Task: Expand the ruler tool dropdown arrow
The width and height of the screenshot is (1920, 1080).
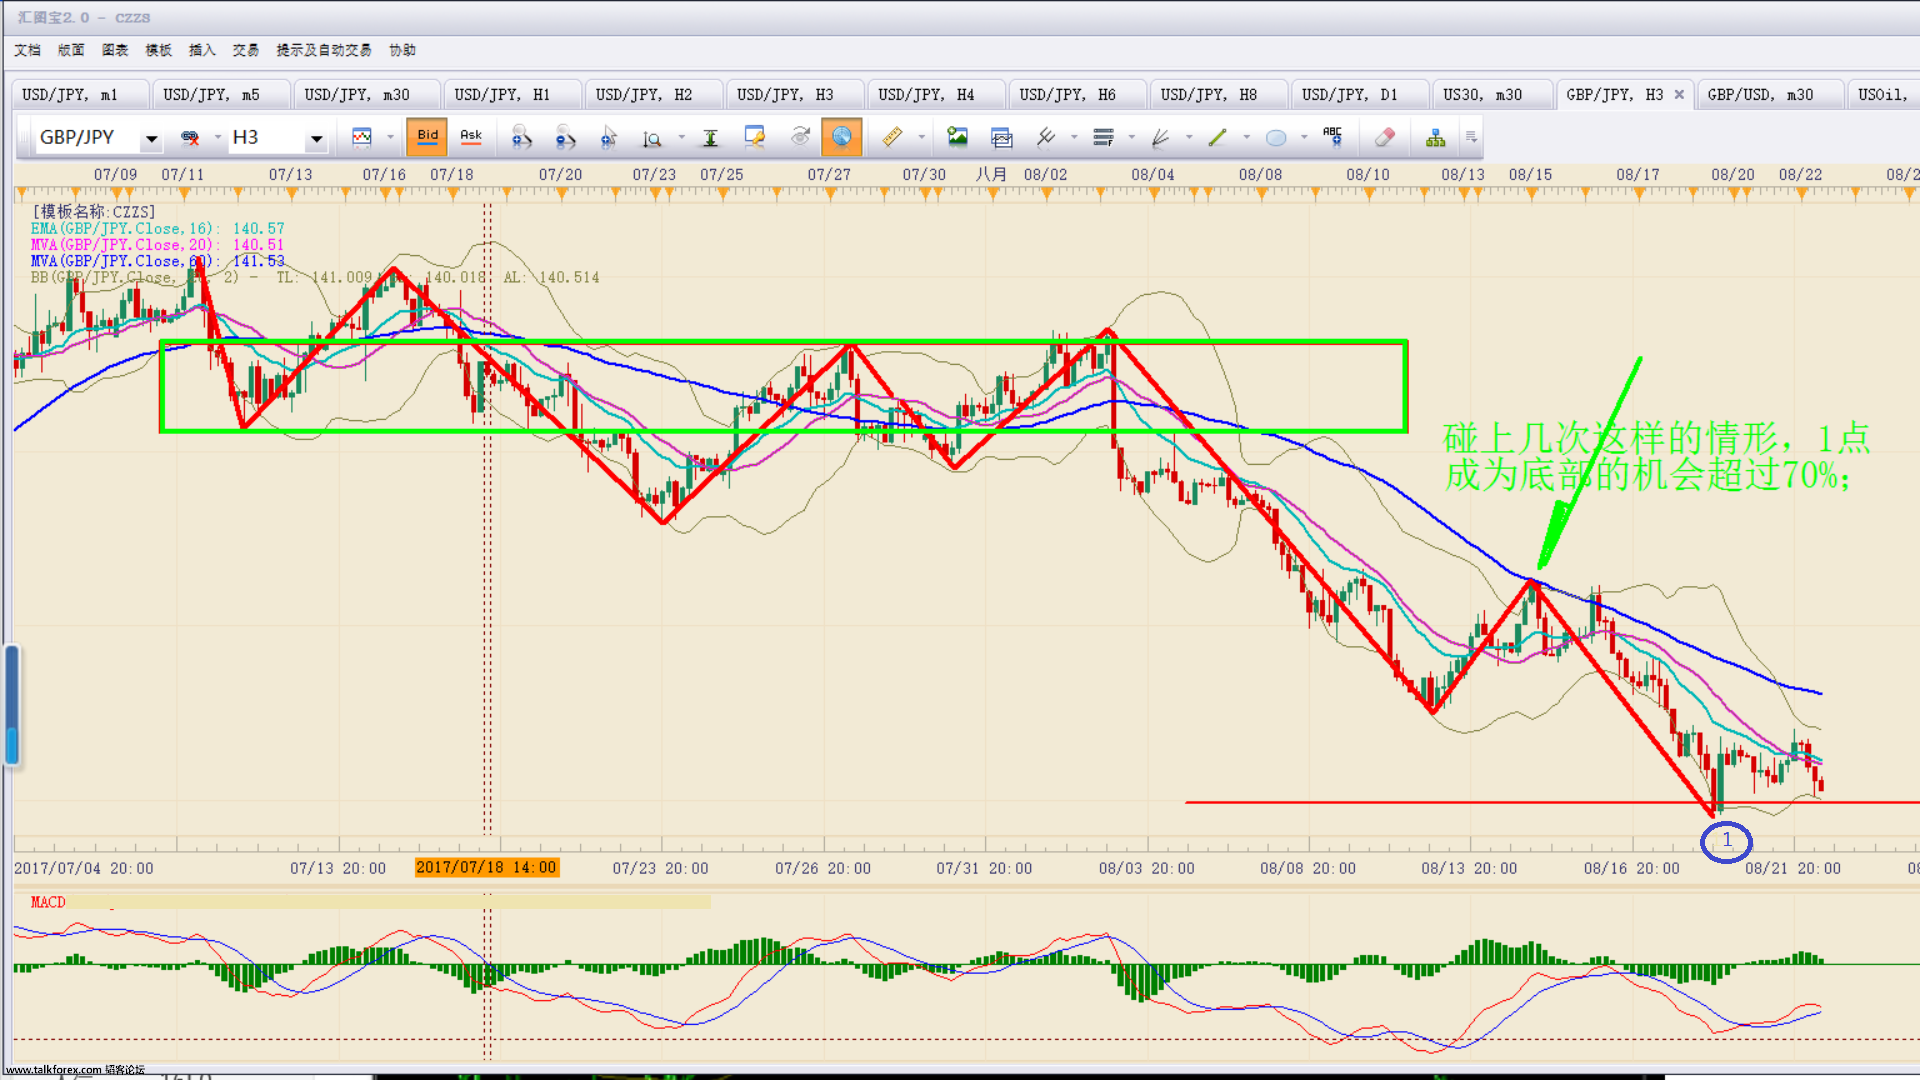Action: click(x=921, y=138)
